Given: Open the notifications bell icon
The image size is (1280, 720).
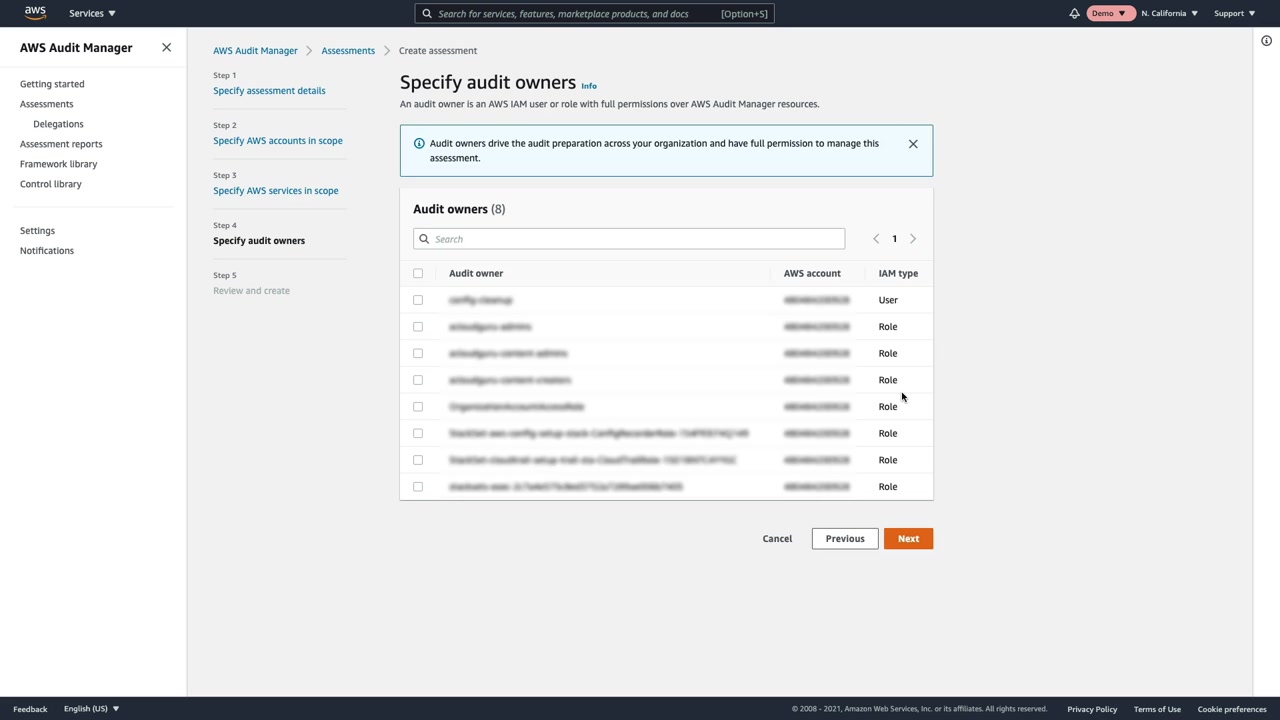Looking at the screenshot, I should (x=1074, y=14).
